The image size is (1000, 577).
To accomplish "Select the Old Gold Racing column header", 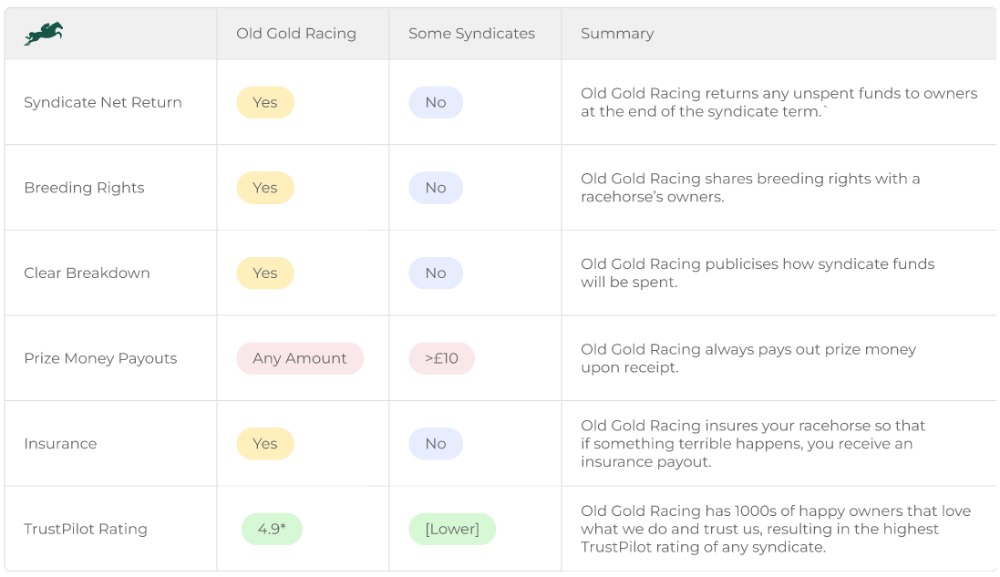I will point(296,33).
